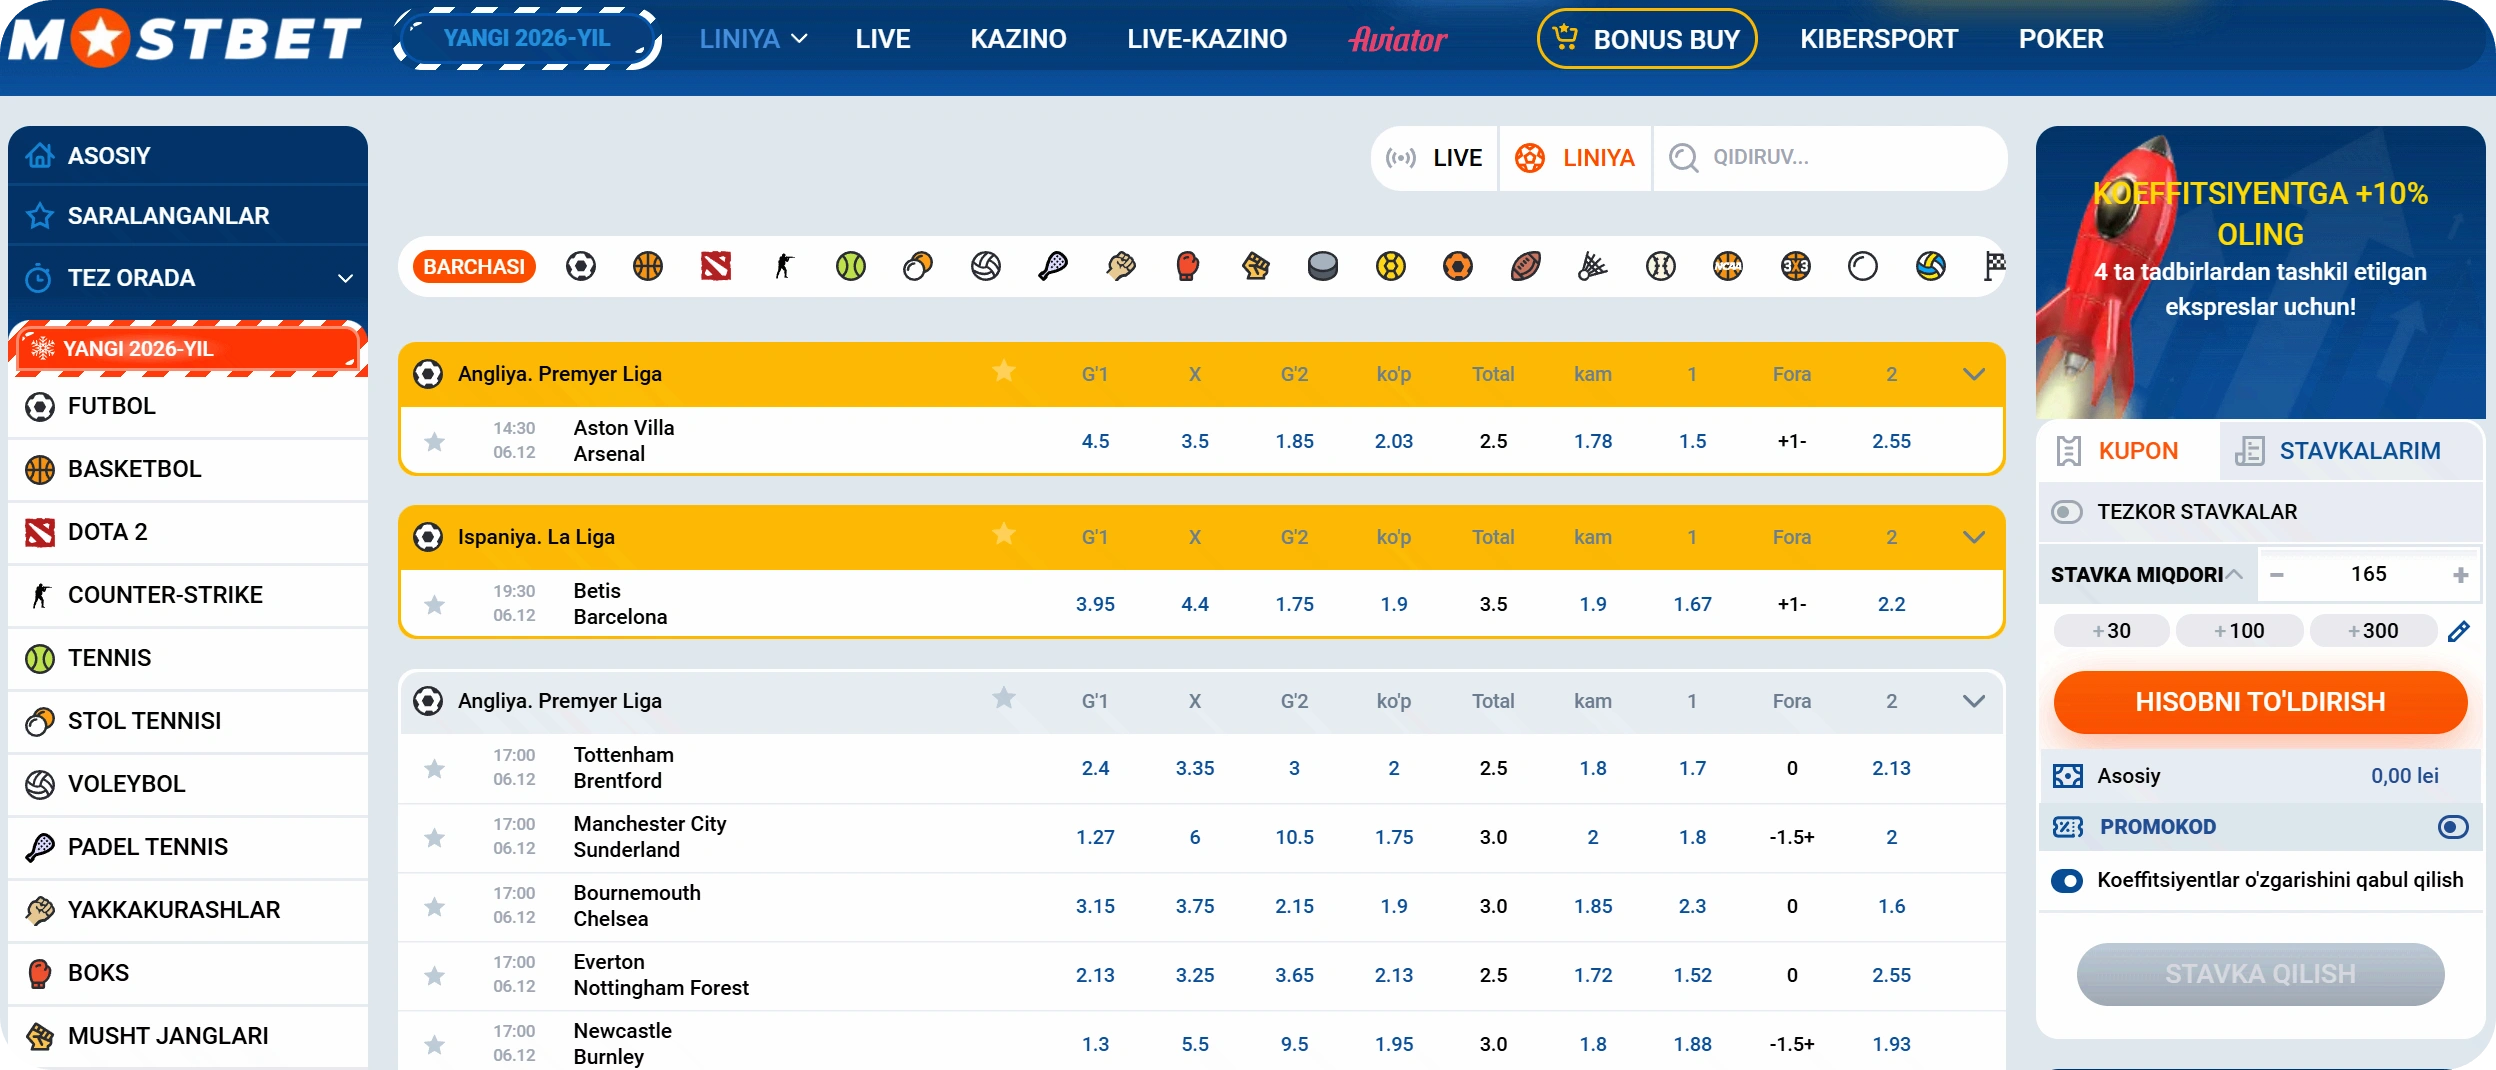Click the QIDIRUV search field
This screenshot has width=2496, height=1070.
(x=1830, y=158)
